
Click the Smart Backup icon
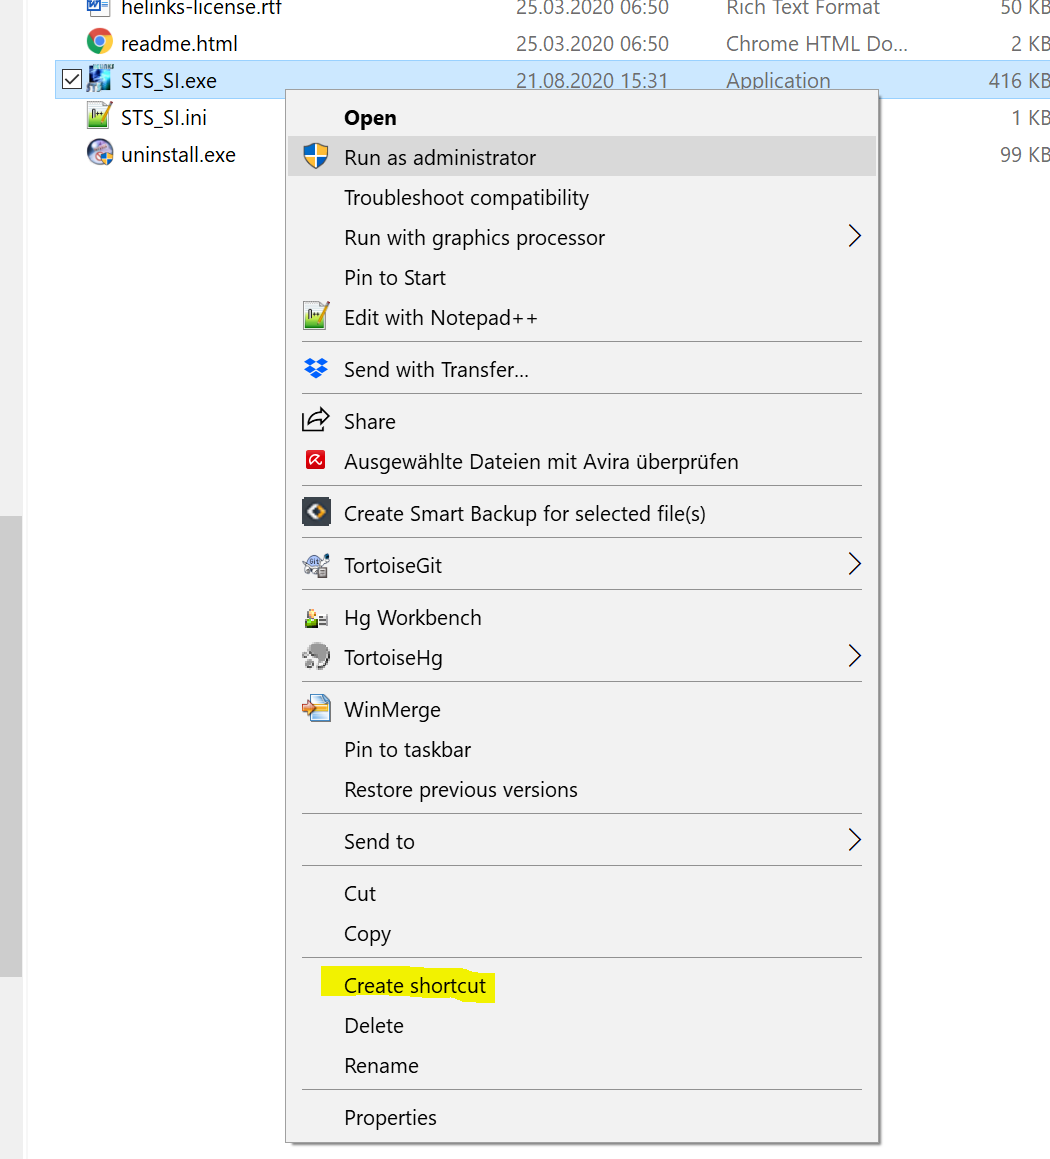(316, 513)
